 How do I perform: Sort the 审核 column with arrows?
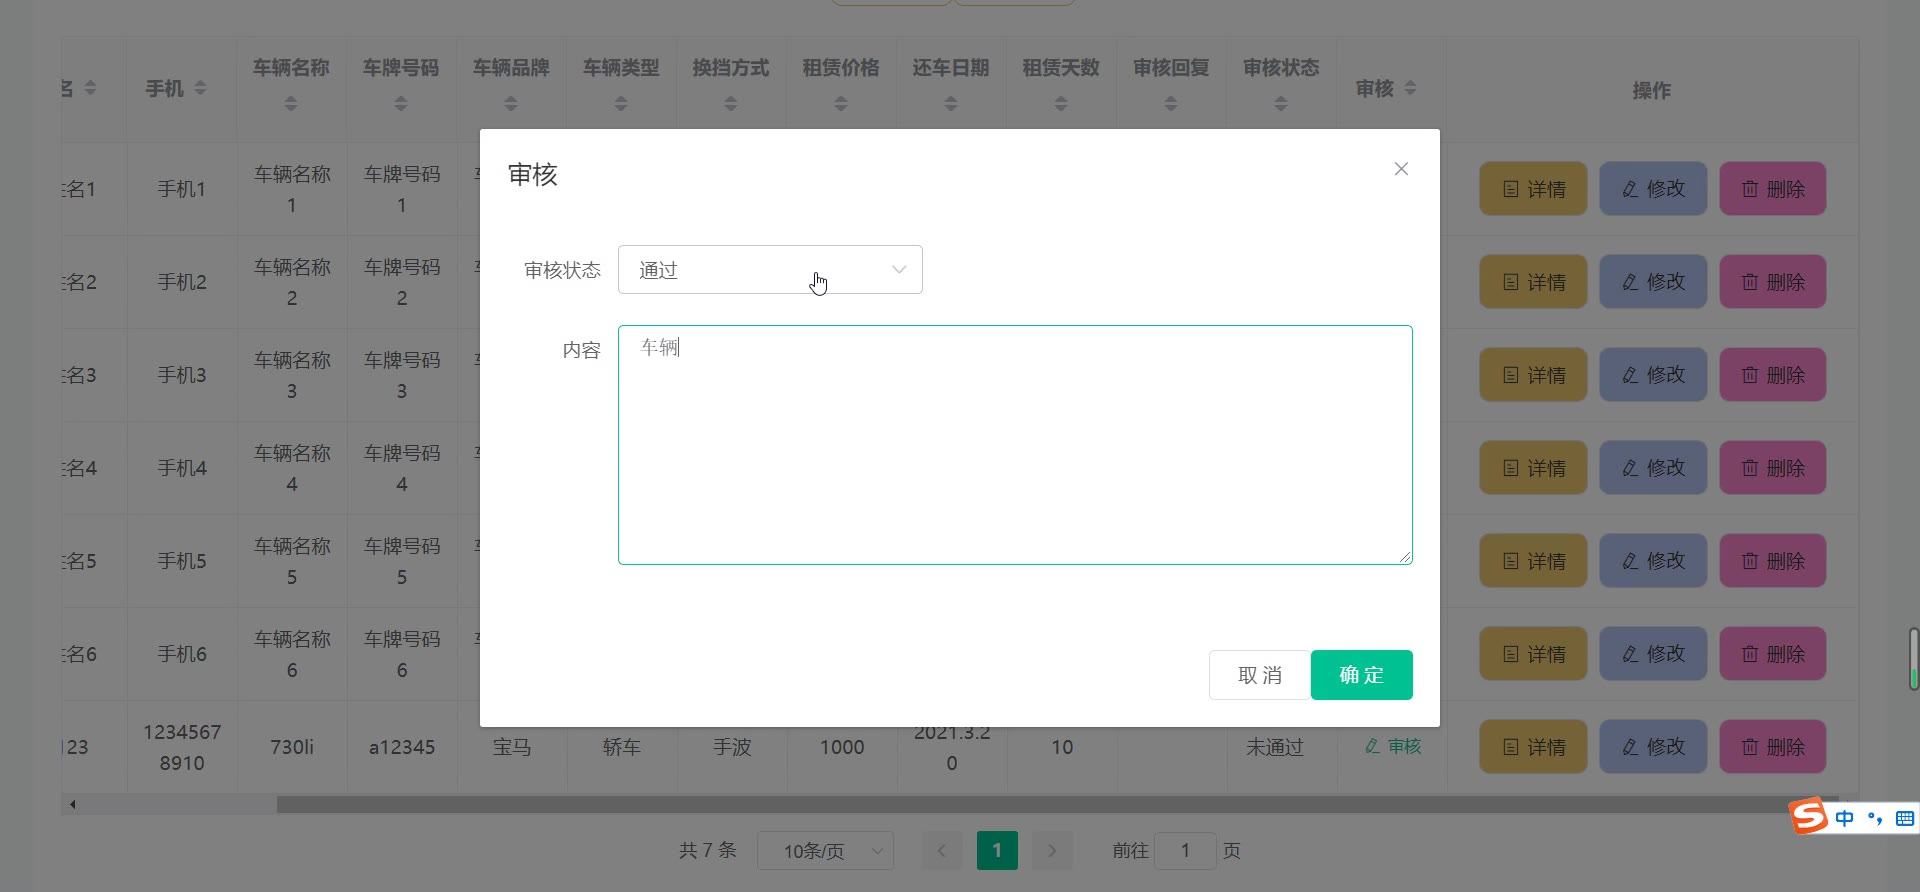[1410, 88]
